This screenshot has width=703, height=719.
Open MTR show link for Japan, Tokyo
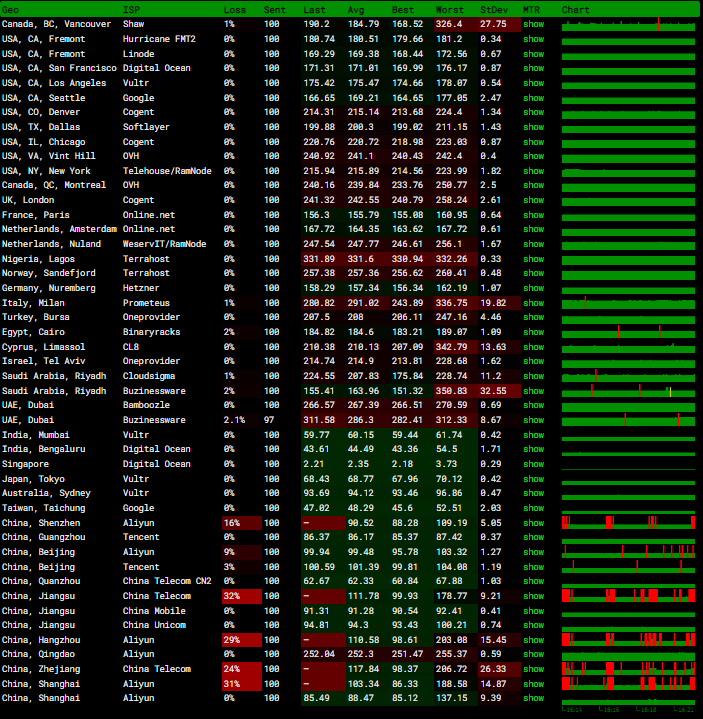[x=533, y=479]
